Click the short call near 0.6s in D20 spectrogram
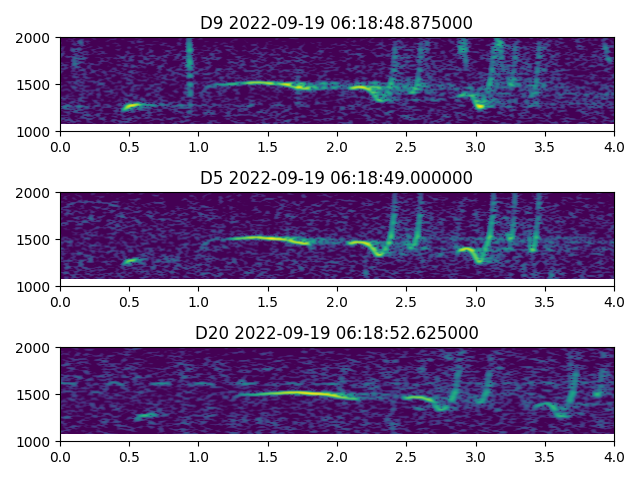The image size is (640, 480). [x=146, y=414]
